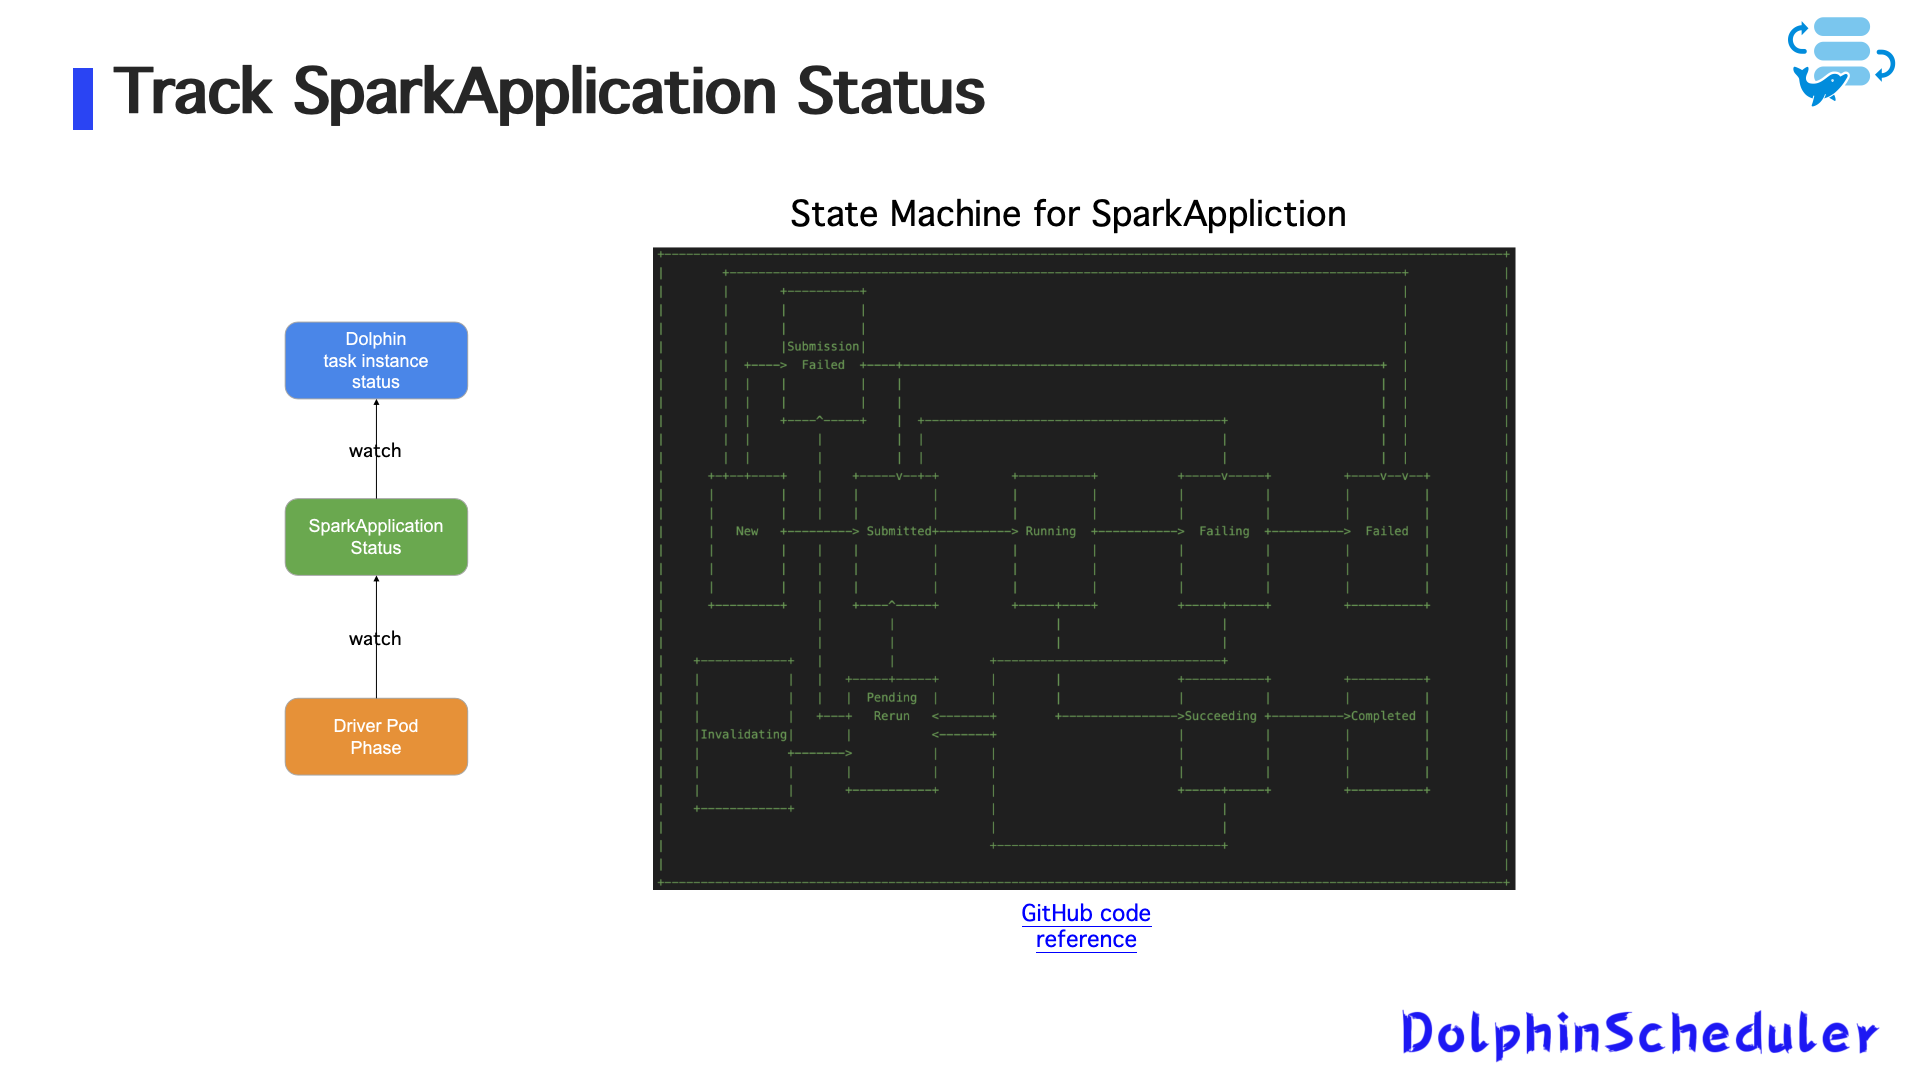The width and height of the screenshot is (1920, 1080).
Task: Click the Track SparkApplication Status title
Action: point(548,92)
